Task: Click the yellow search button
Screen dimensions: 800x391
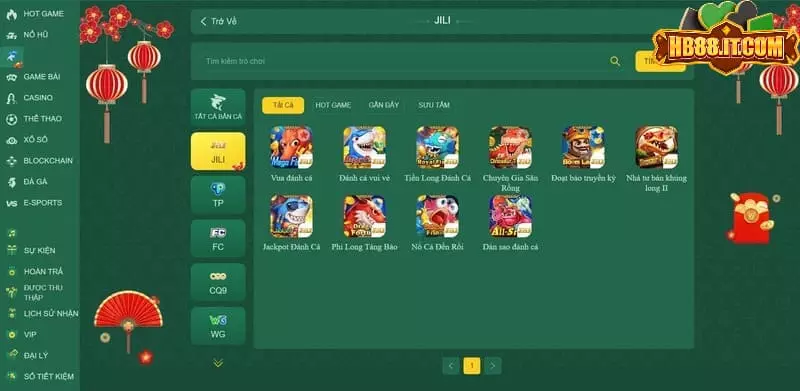Action: pos(660,61)
